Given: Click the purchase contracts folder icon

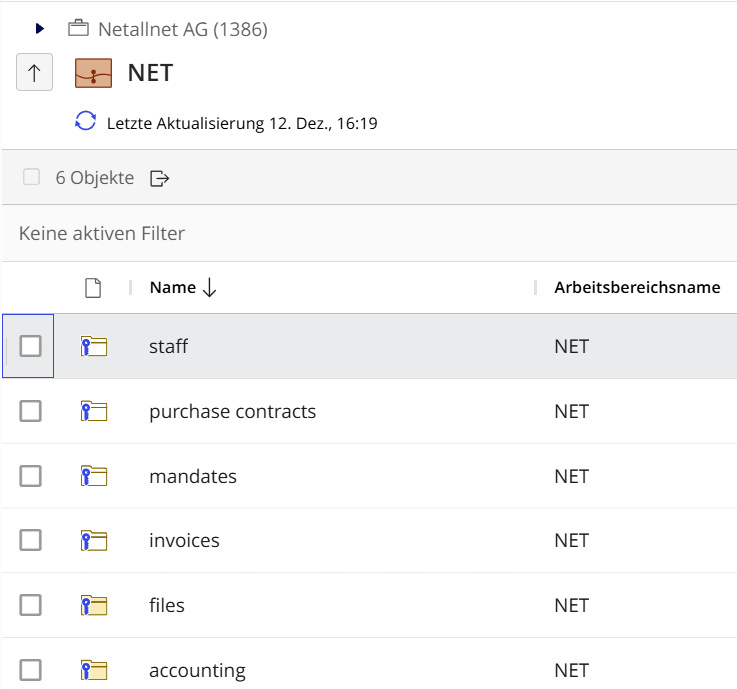Looking at the screenshot, I should point(93,411).
